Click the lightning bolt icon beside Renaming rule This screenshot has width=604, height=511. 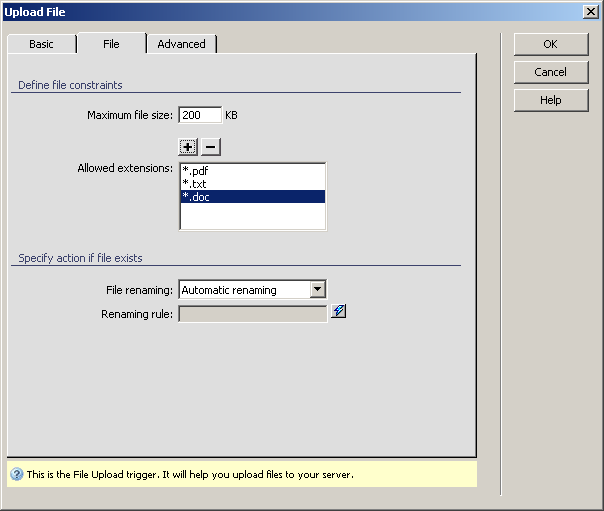(x=339, y=312)
